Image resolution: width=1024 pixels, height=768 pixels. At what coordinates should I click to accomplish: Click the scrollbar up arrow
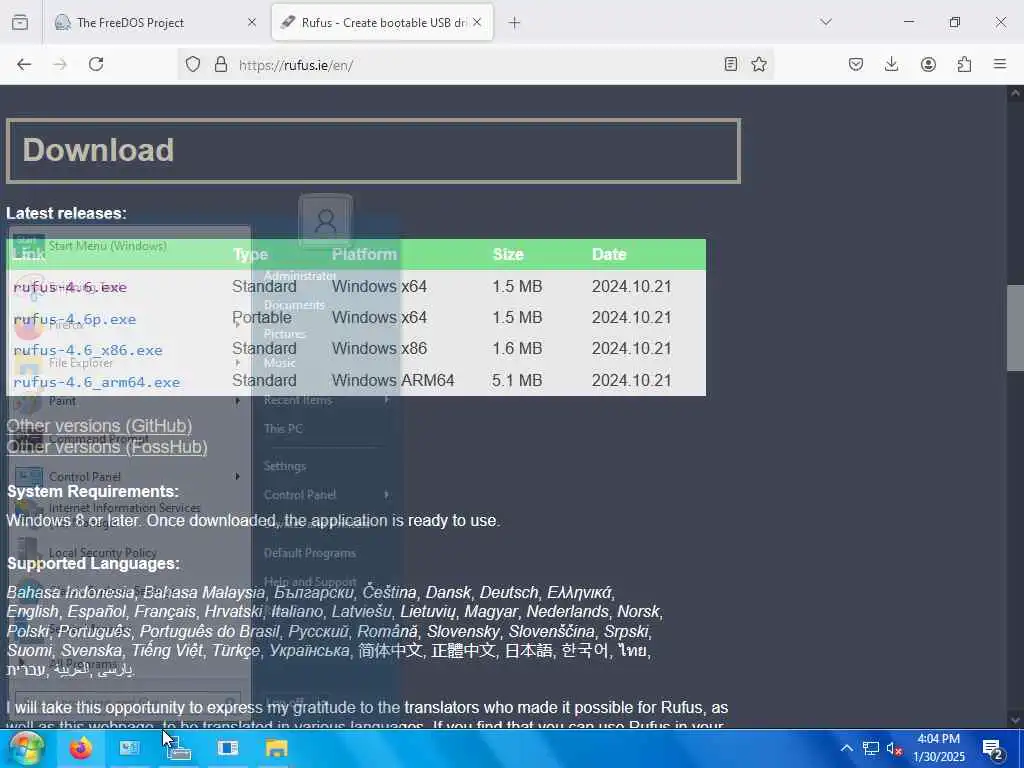coord(1016,93)
